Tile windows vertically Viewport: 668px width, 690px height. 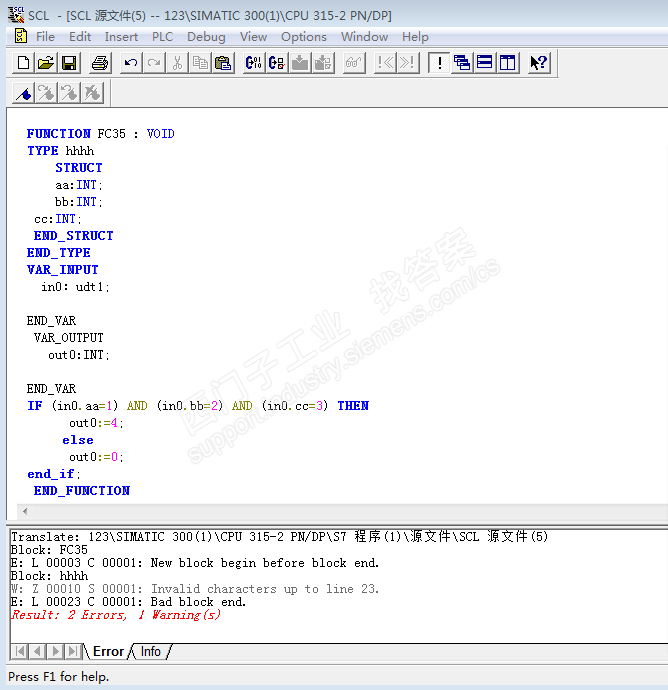click(508, 63)
